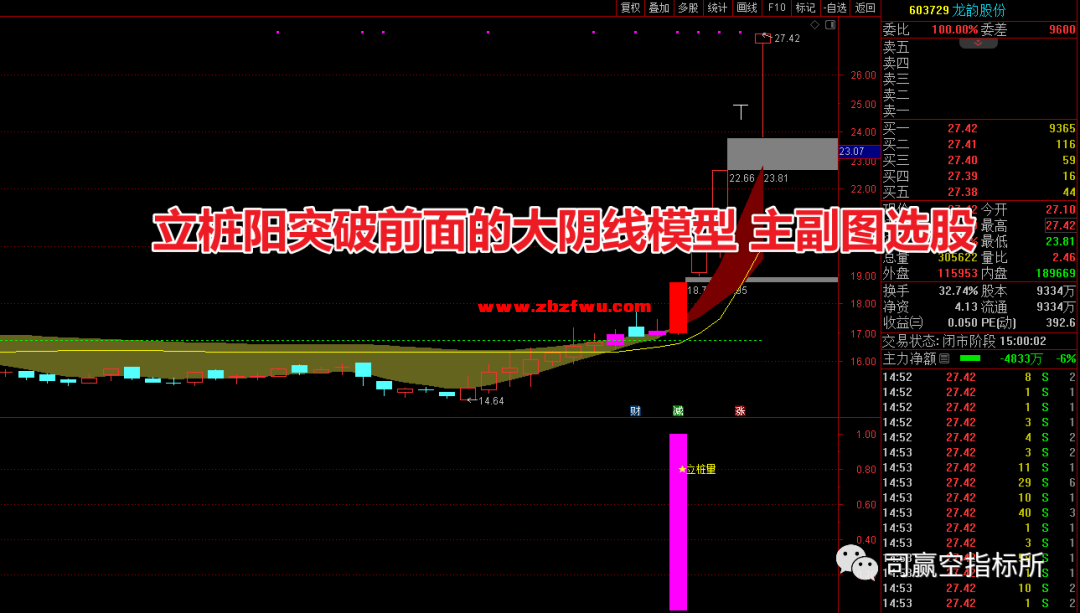This screenshot has width=1080, height=613.
Task: Click the 财 financial marker icon
Action: pyautogui.click(x=635, y=411)
